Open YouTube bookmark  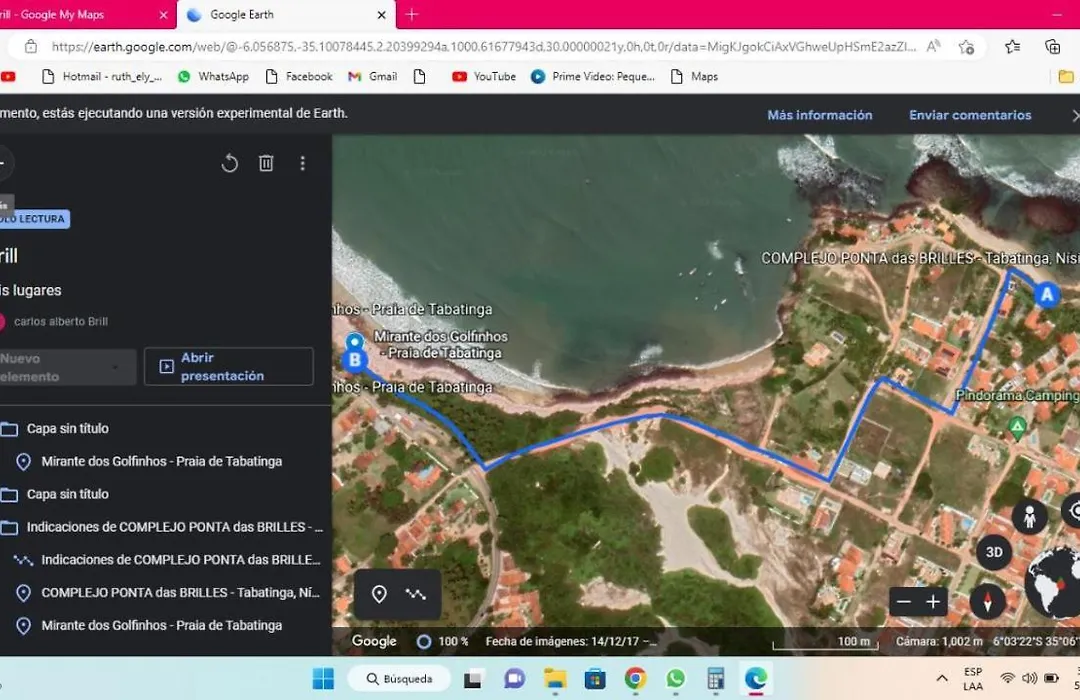point(484,76)
